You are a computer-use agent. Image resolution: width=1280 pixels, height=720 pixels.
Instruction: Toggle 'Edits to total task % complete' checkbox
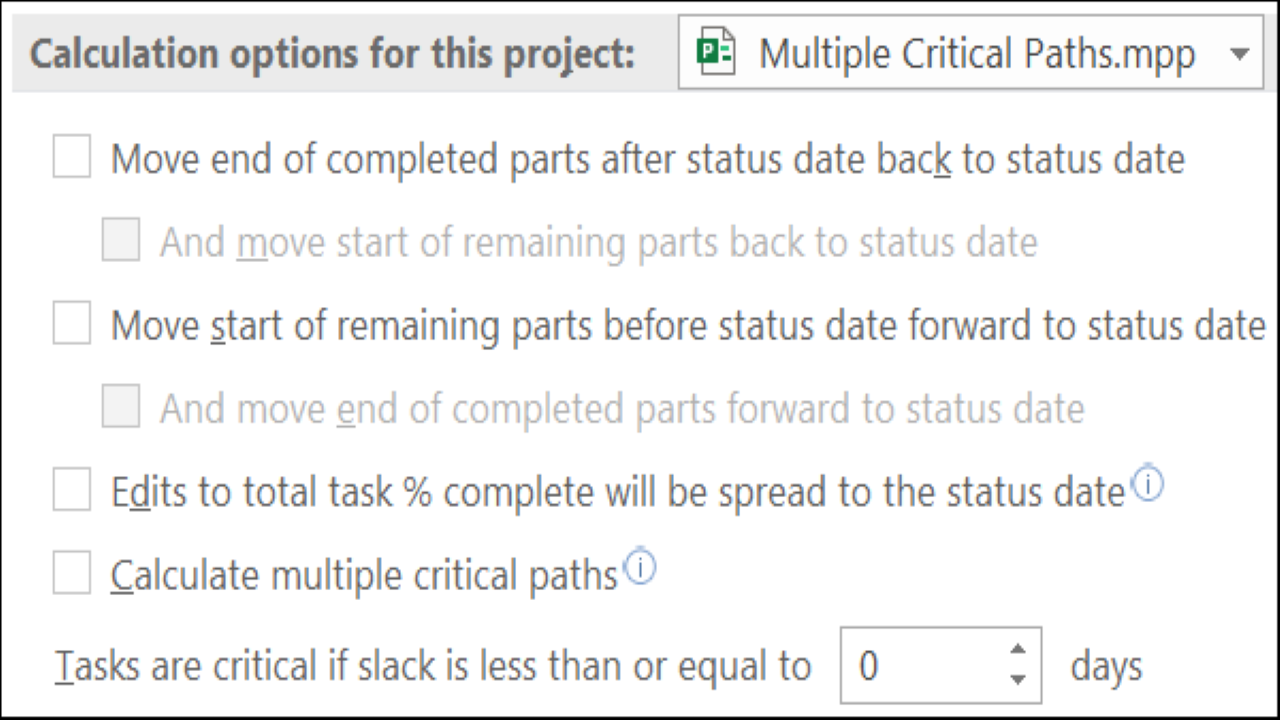(72, 491)
